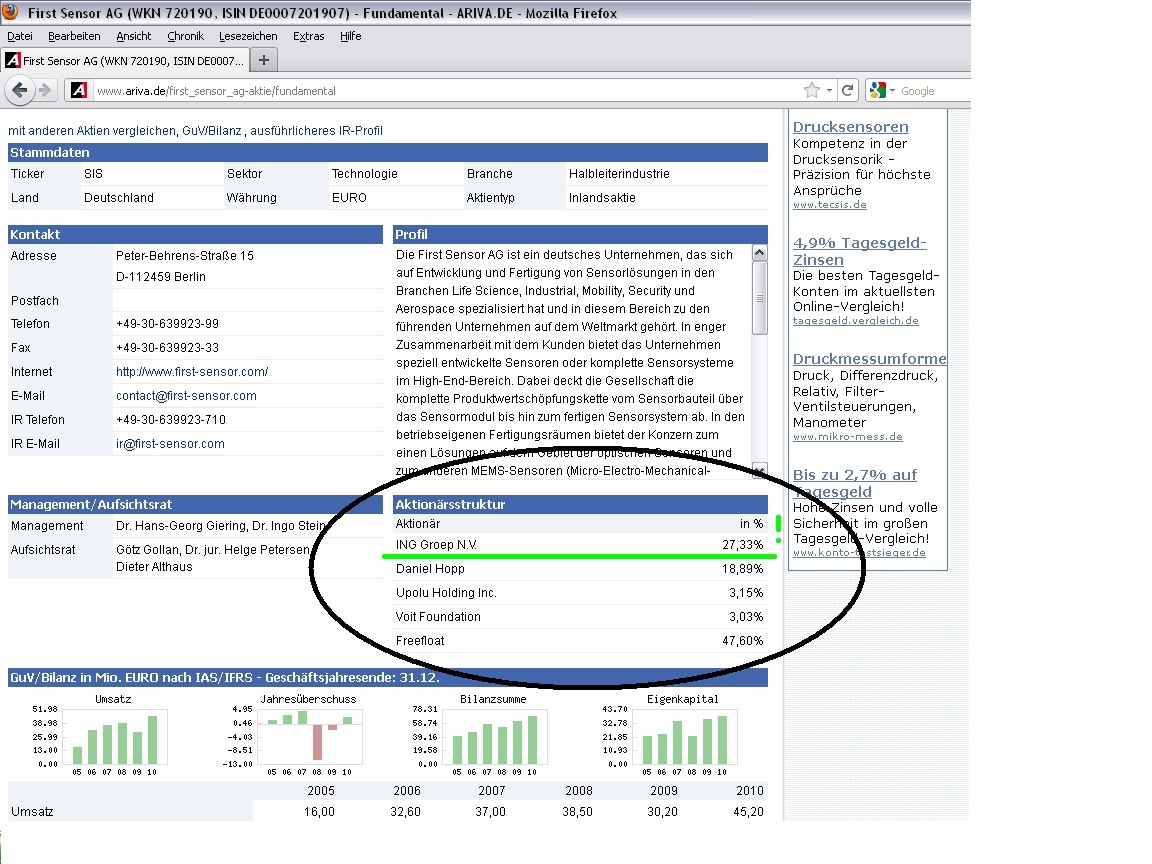
Task: Click the browser Back arrow button
Action: (20, 90)
